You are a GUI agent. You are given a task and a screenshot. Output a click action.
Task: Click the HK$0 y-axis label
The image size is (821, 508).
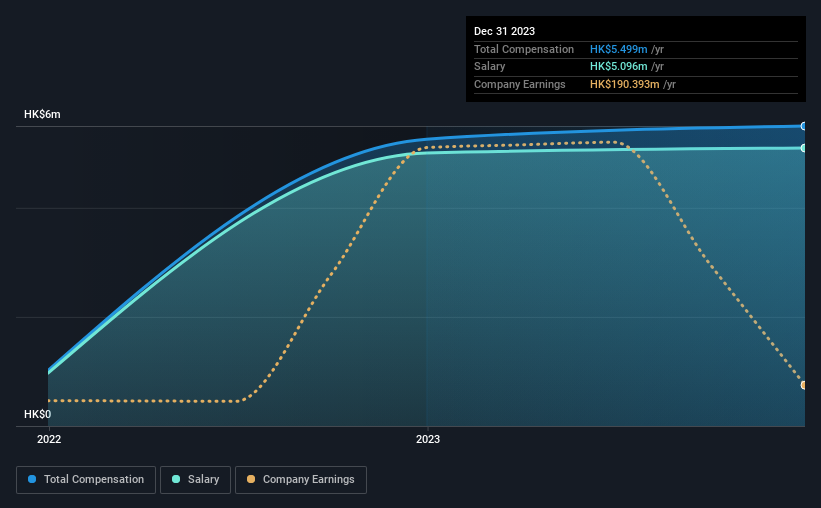[x=38, y=414]
